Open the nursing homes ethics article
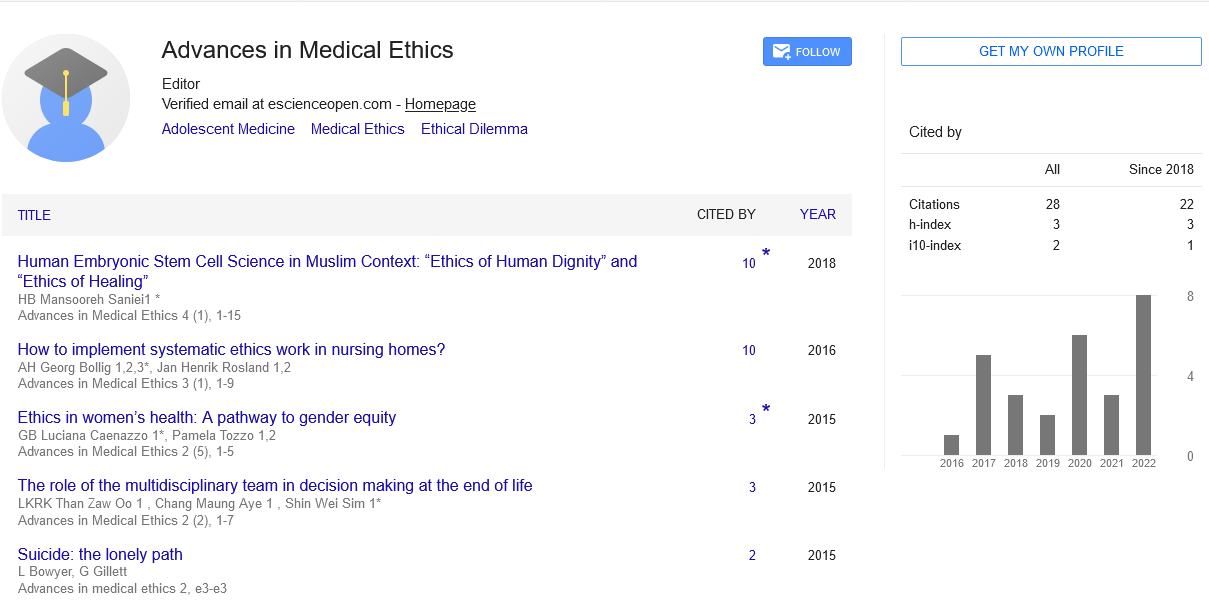 231,349
